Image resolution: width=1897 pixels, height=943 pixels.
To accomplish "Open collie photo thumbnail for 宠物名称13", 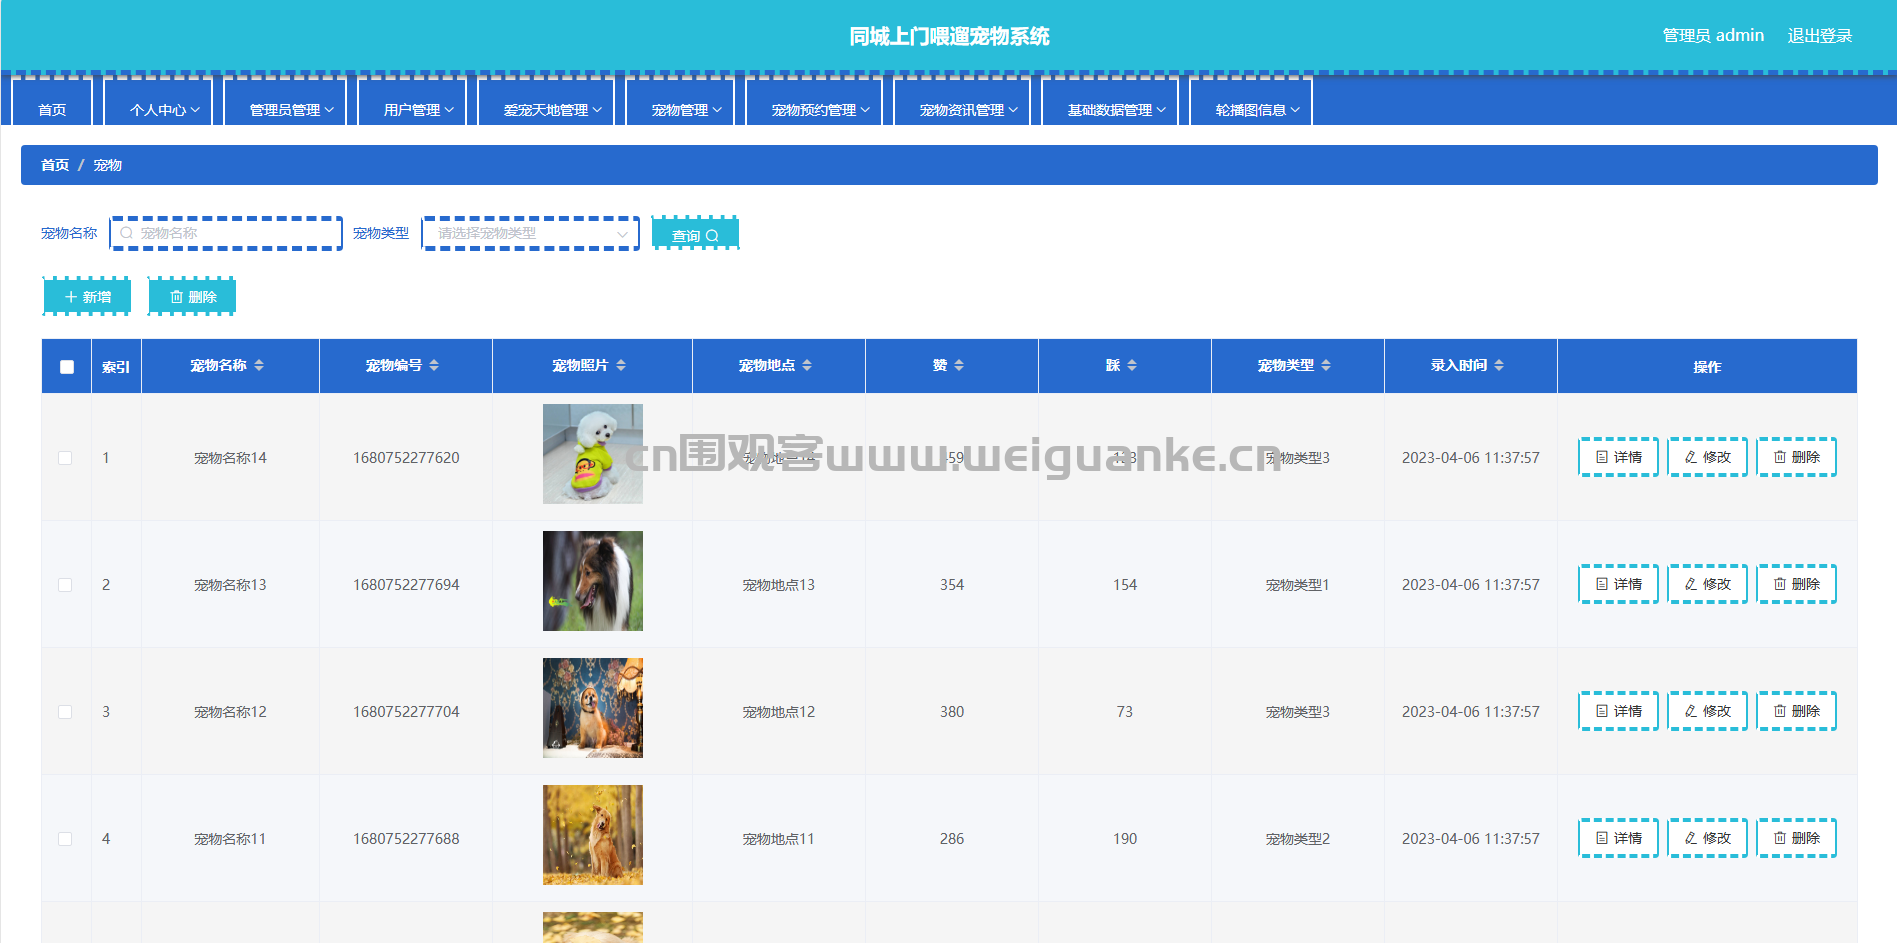I will tap(593, 581).
